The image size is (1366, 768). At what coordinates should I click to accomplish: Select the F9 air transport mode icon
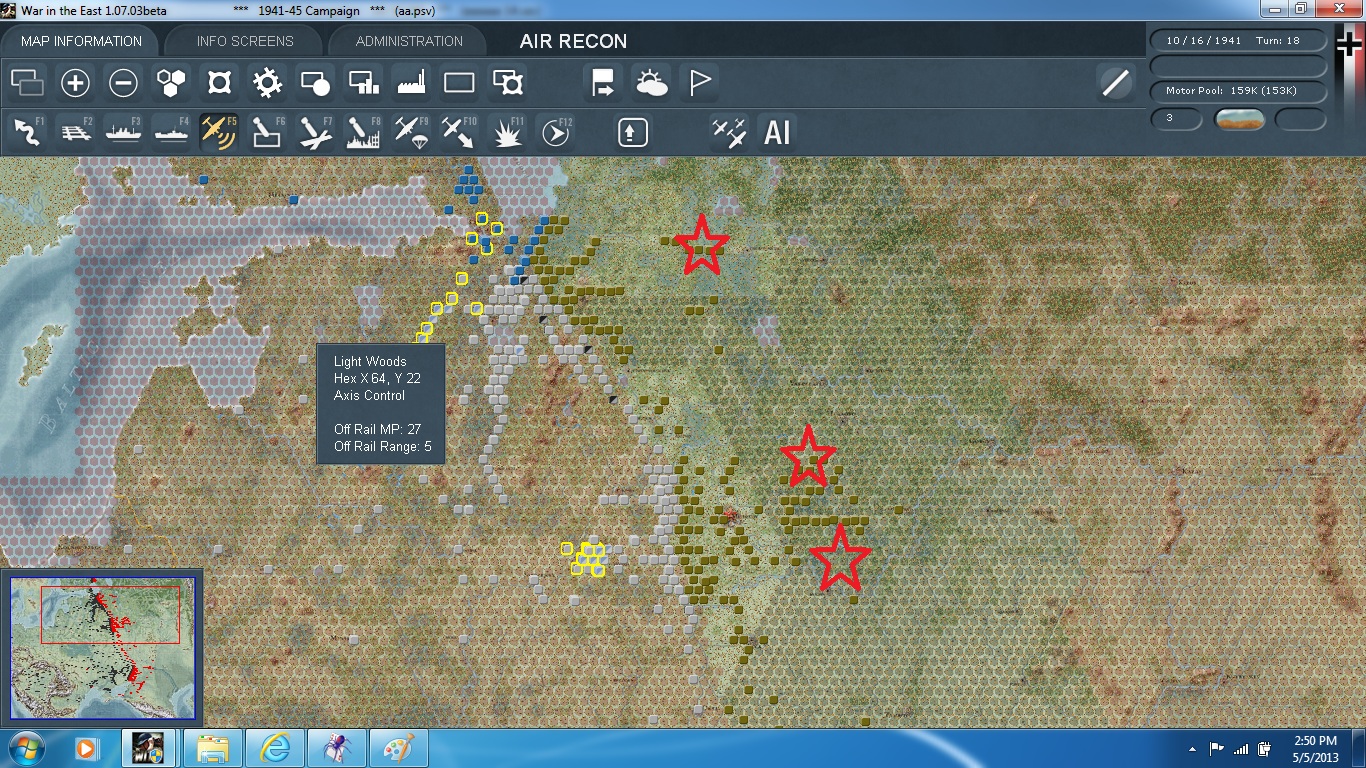pyautogui.click(x=411, y=132)
